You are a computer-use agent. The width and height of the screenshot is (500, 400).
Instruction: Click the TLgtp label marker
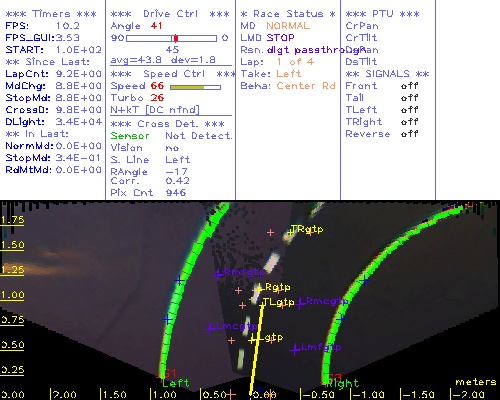[278, 302]
